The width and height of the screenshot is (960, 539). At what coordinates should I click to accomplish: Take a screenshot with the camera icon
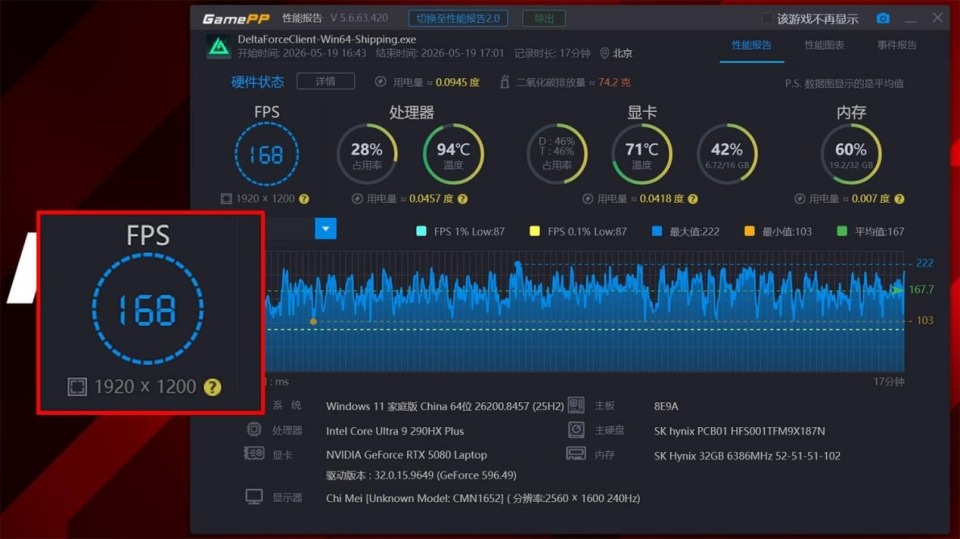pyautogui.click(x=883, y=18)
